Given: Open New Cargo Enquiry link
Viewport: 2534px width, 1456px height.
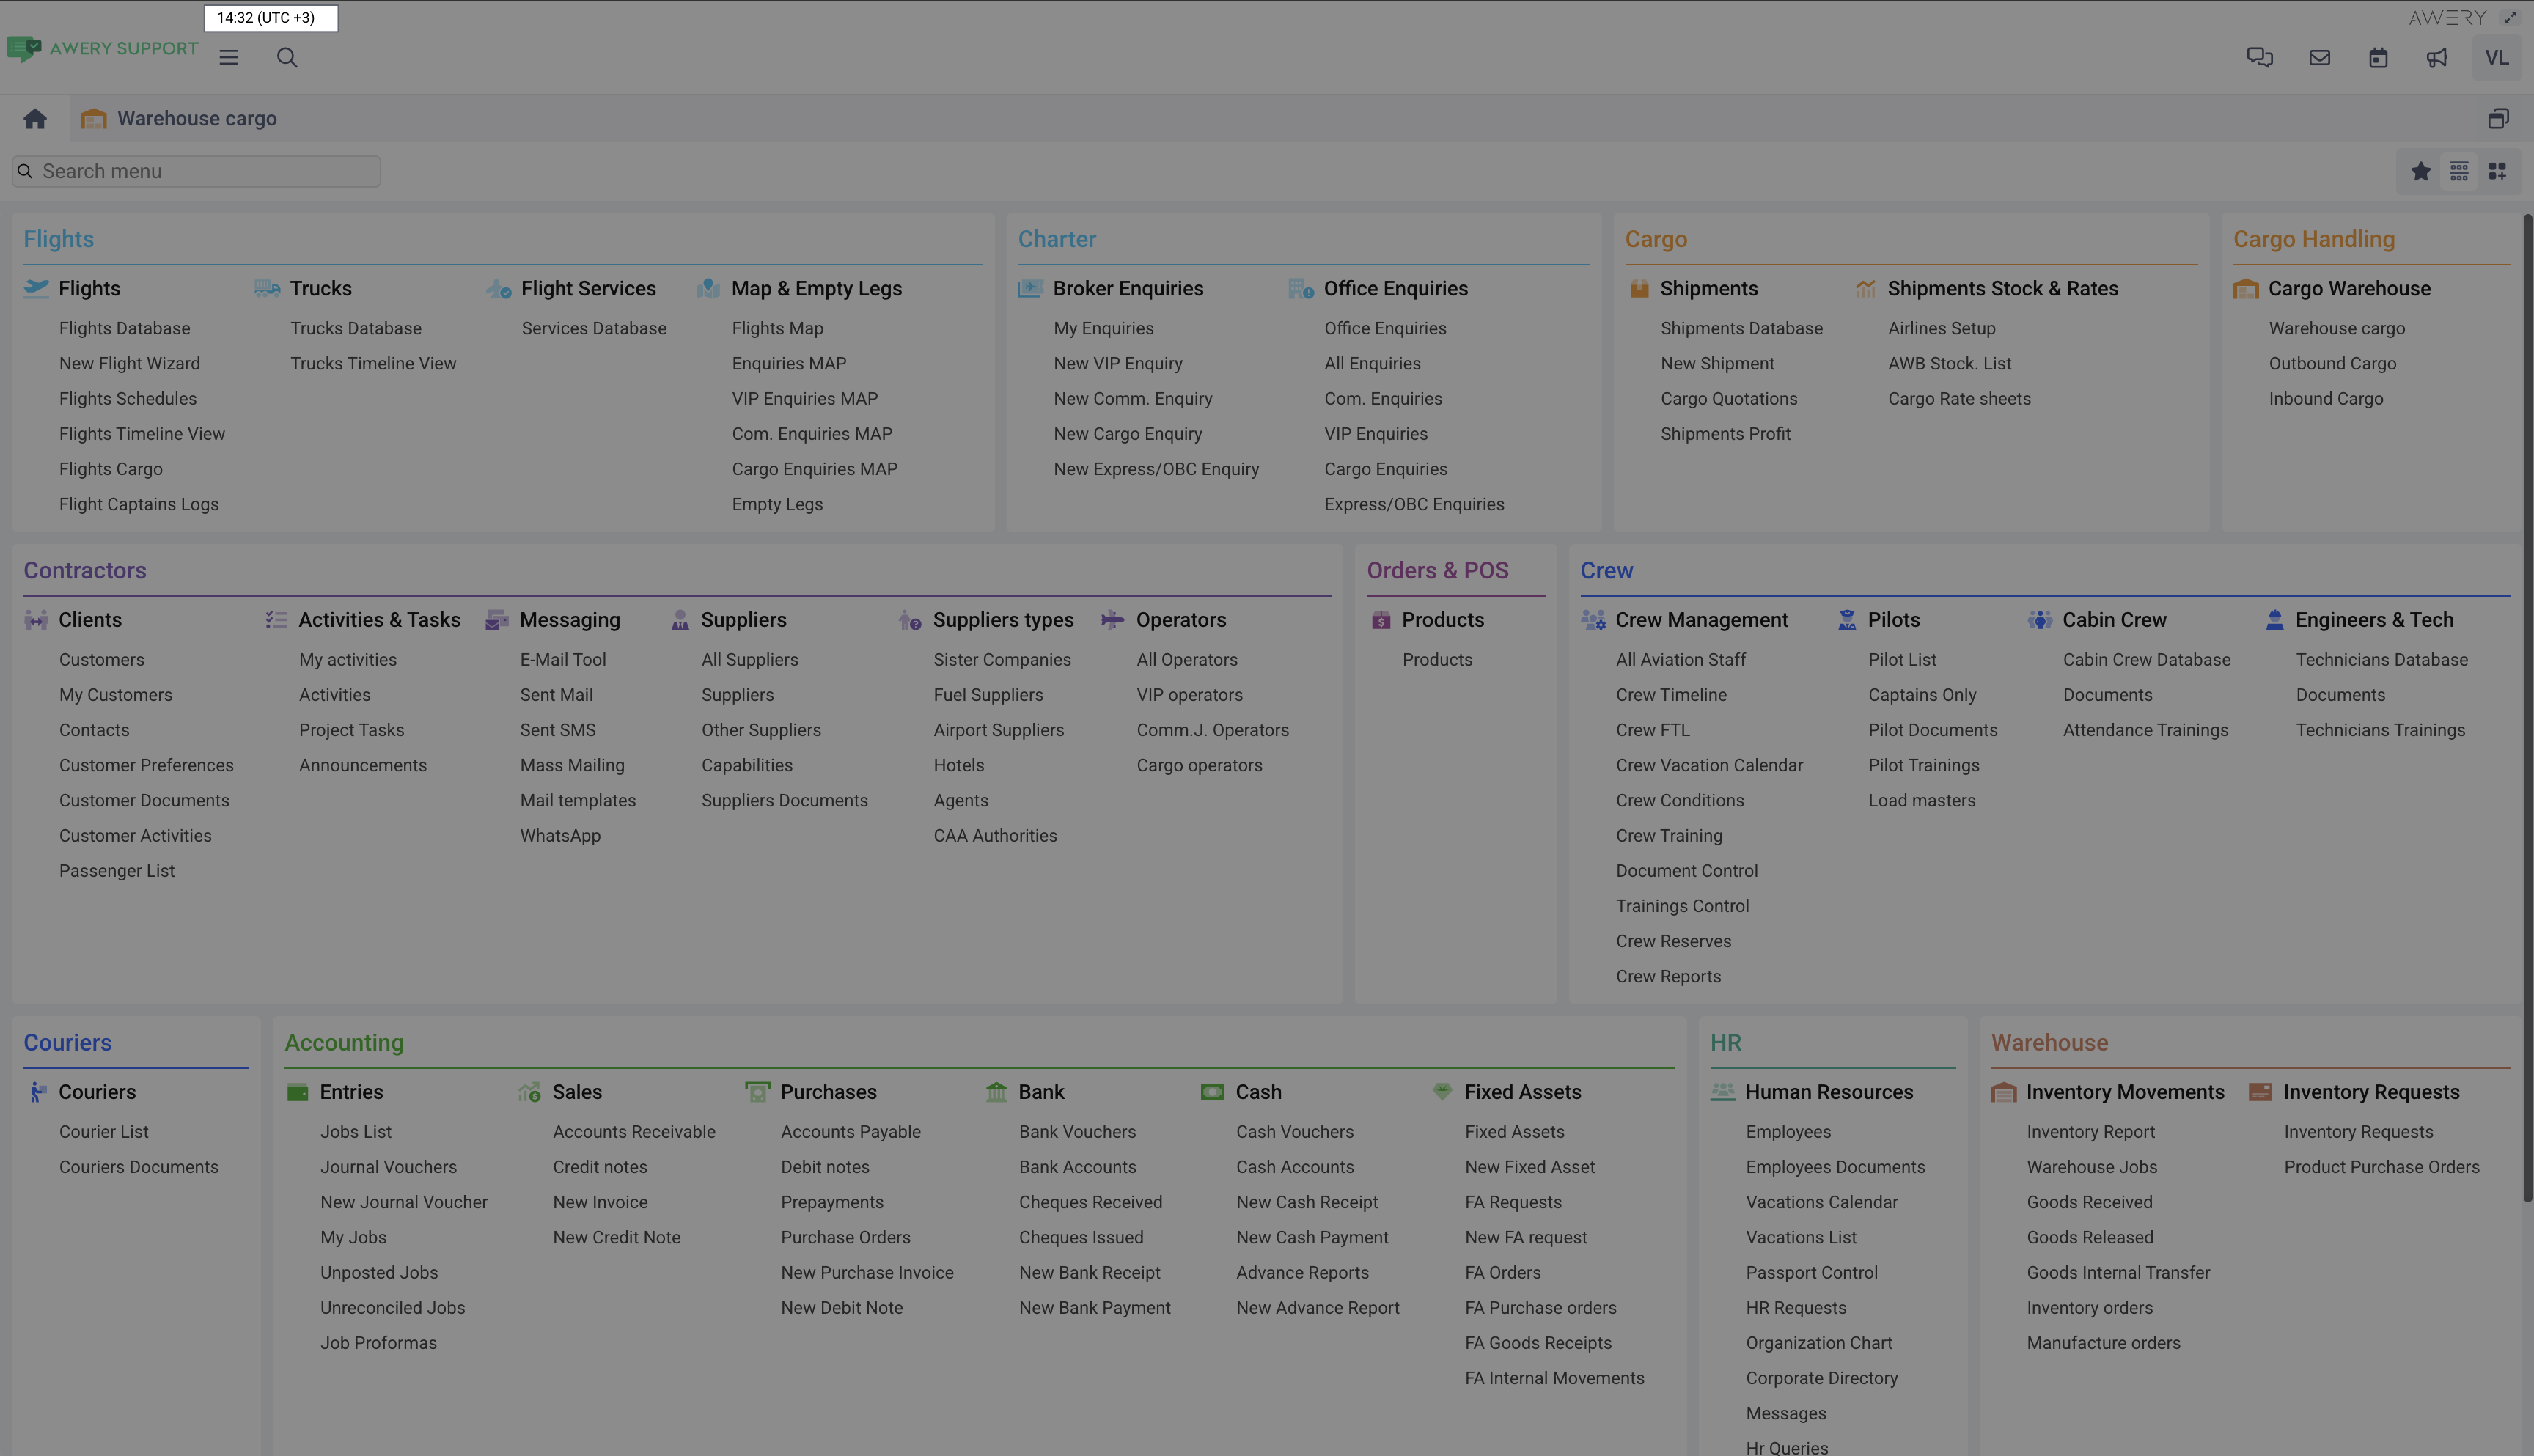Looking at the screenshot, I should click(1127, 434).
